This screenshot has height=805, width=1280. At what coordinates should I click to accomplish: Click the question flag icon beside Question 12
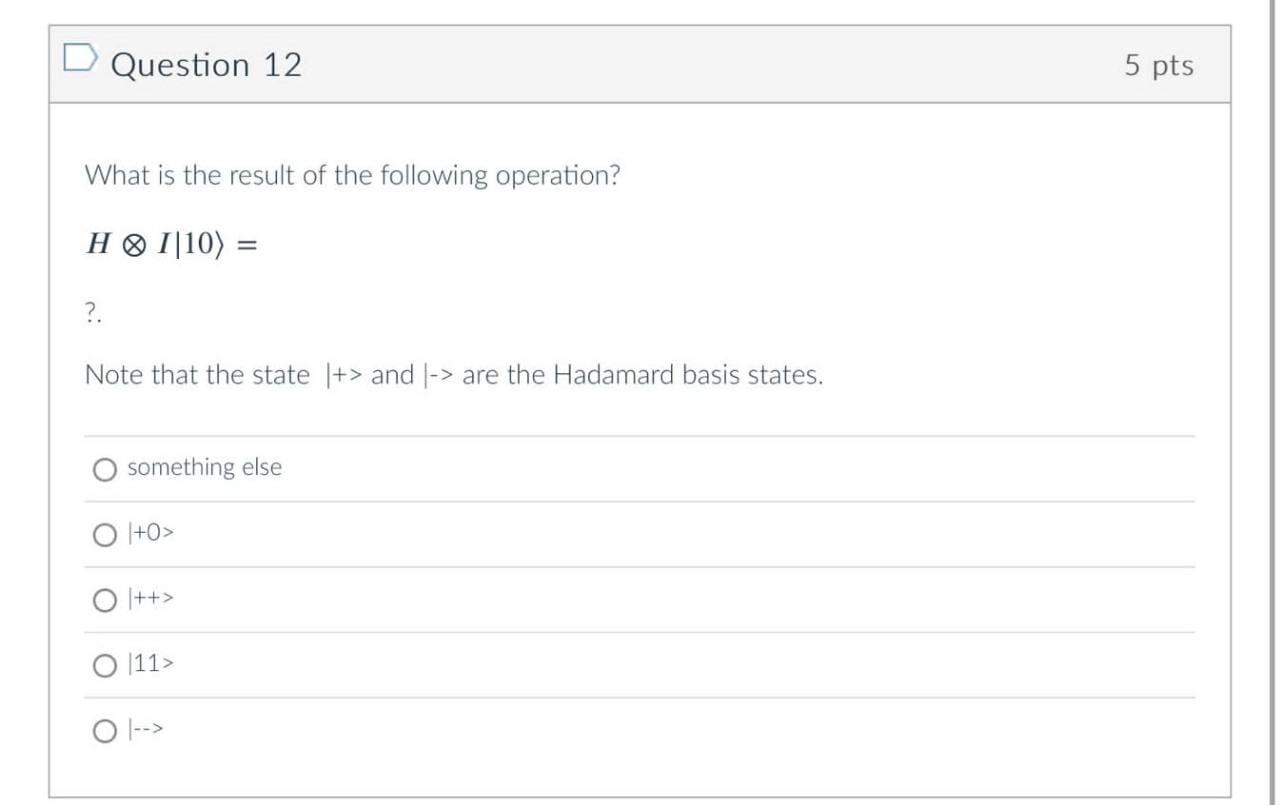pos(83,57)
